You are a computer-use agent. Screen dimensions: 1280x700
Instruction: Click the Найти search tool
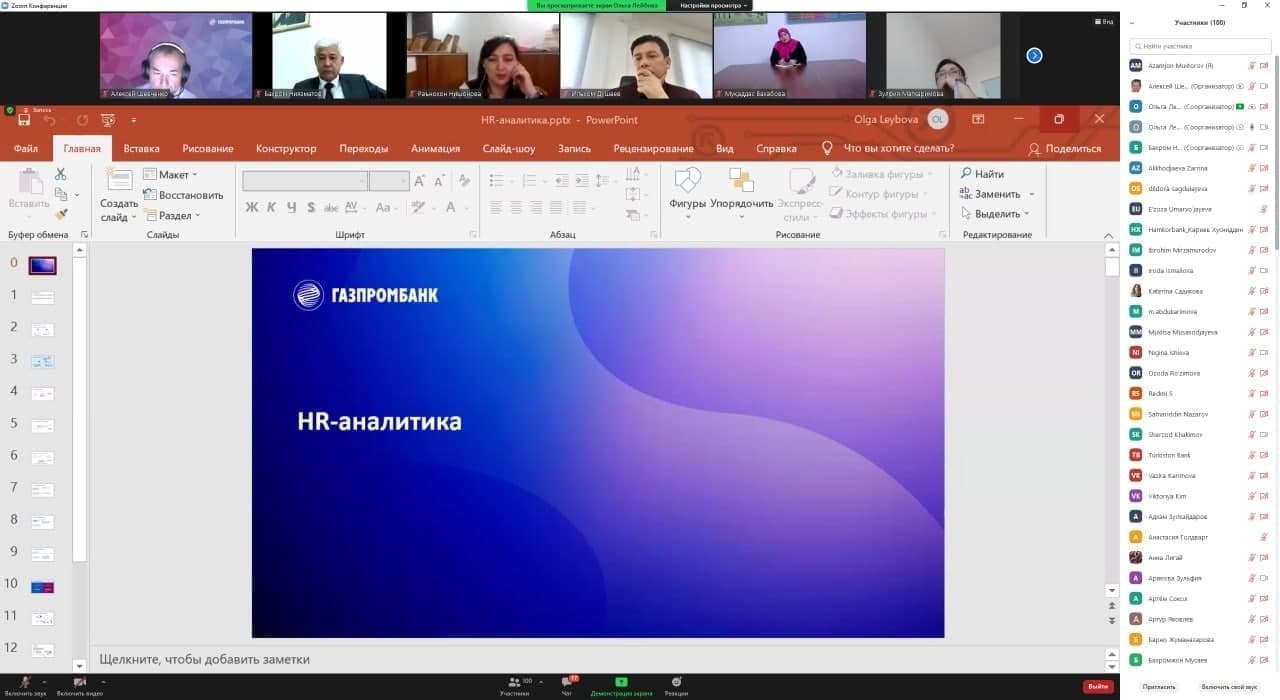pos(981,174)
